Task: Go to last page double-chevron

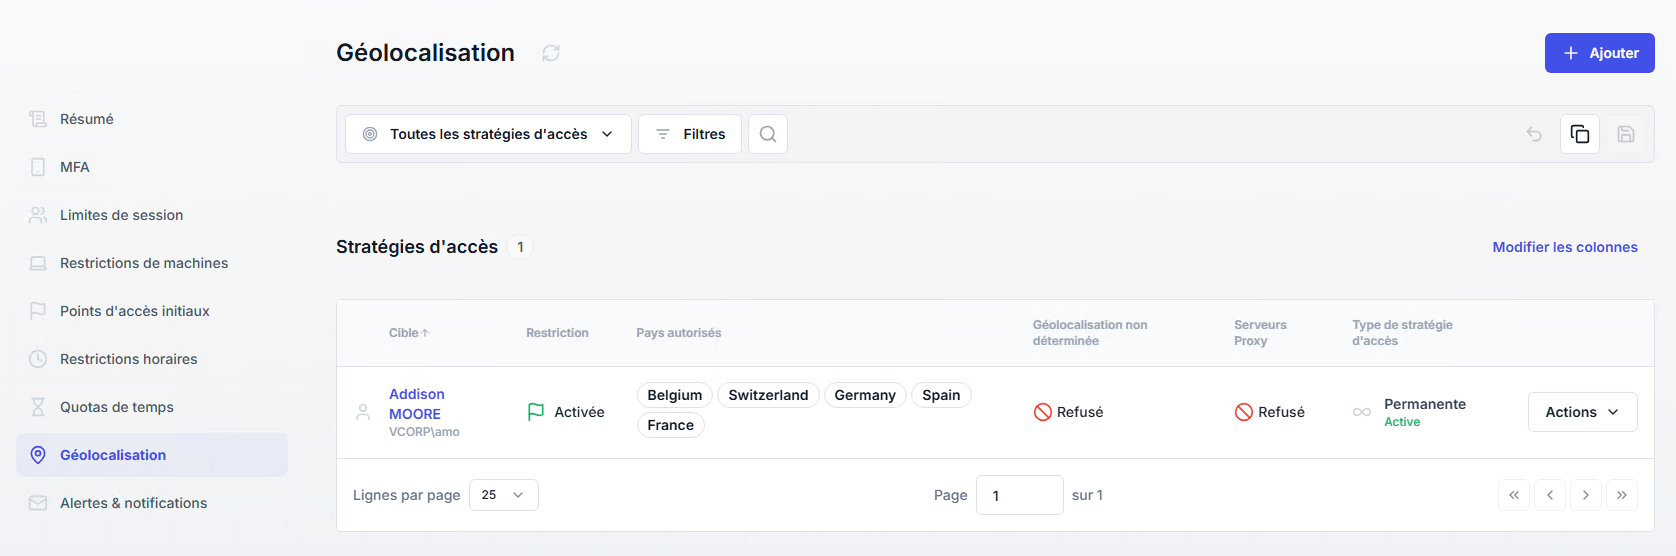Action: click(x=1622, y=495)
